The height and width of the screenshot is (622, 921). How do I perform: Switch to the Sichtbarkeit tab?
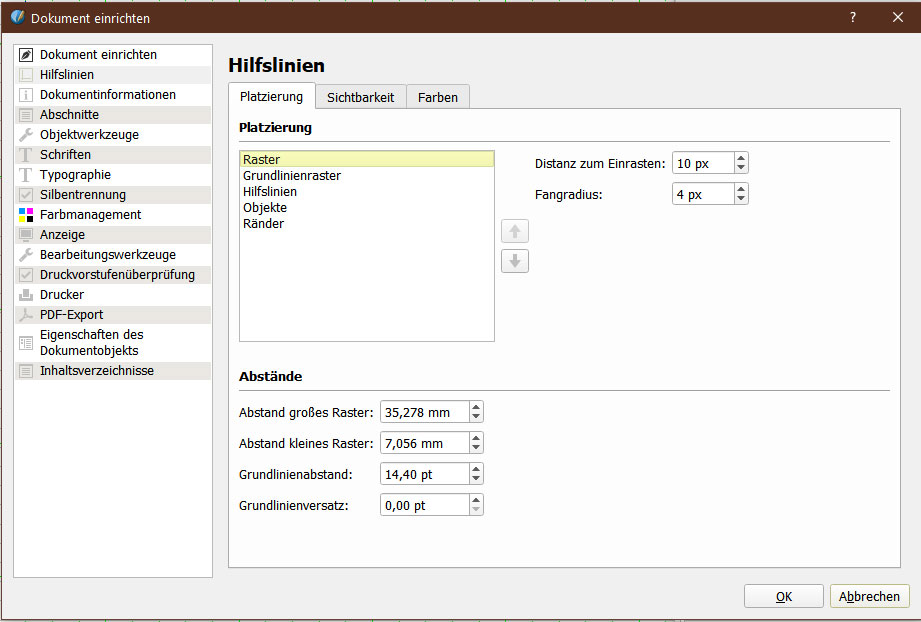coord(360,97)
